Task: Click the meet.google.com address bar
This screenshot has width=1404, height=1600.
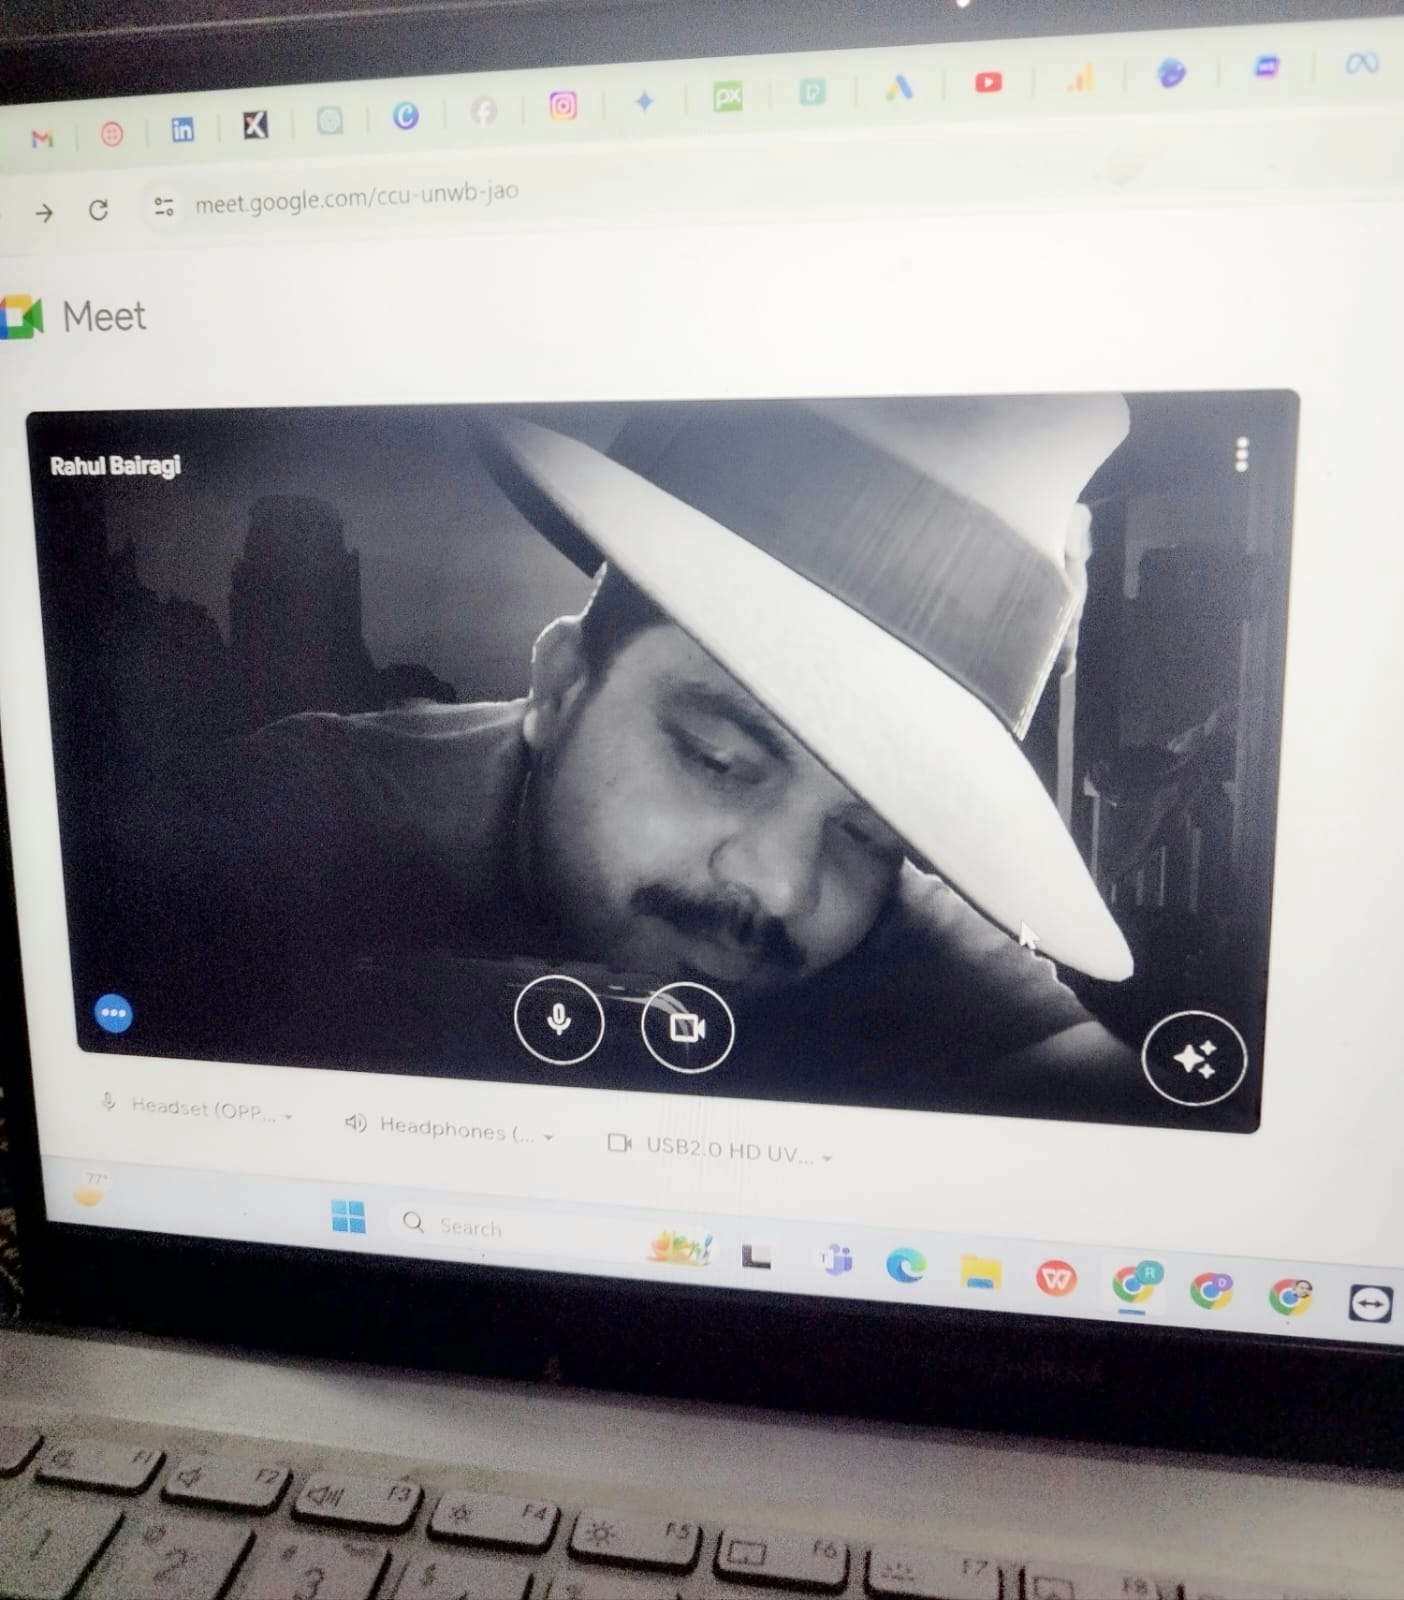Action: pos(356,196)
